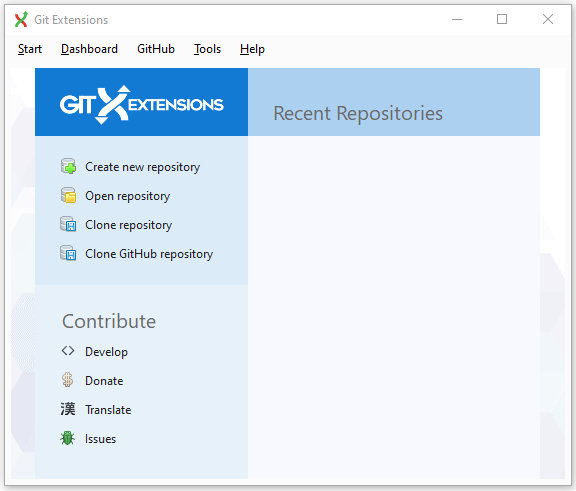Select the Create new repository link
This screenshot has height=491, width=576.
143,167
